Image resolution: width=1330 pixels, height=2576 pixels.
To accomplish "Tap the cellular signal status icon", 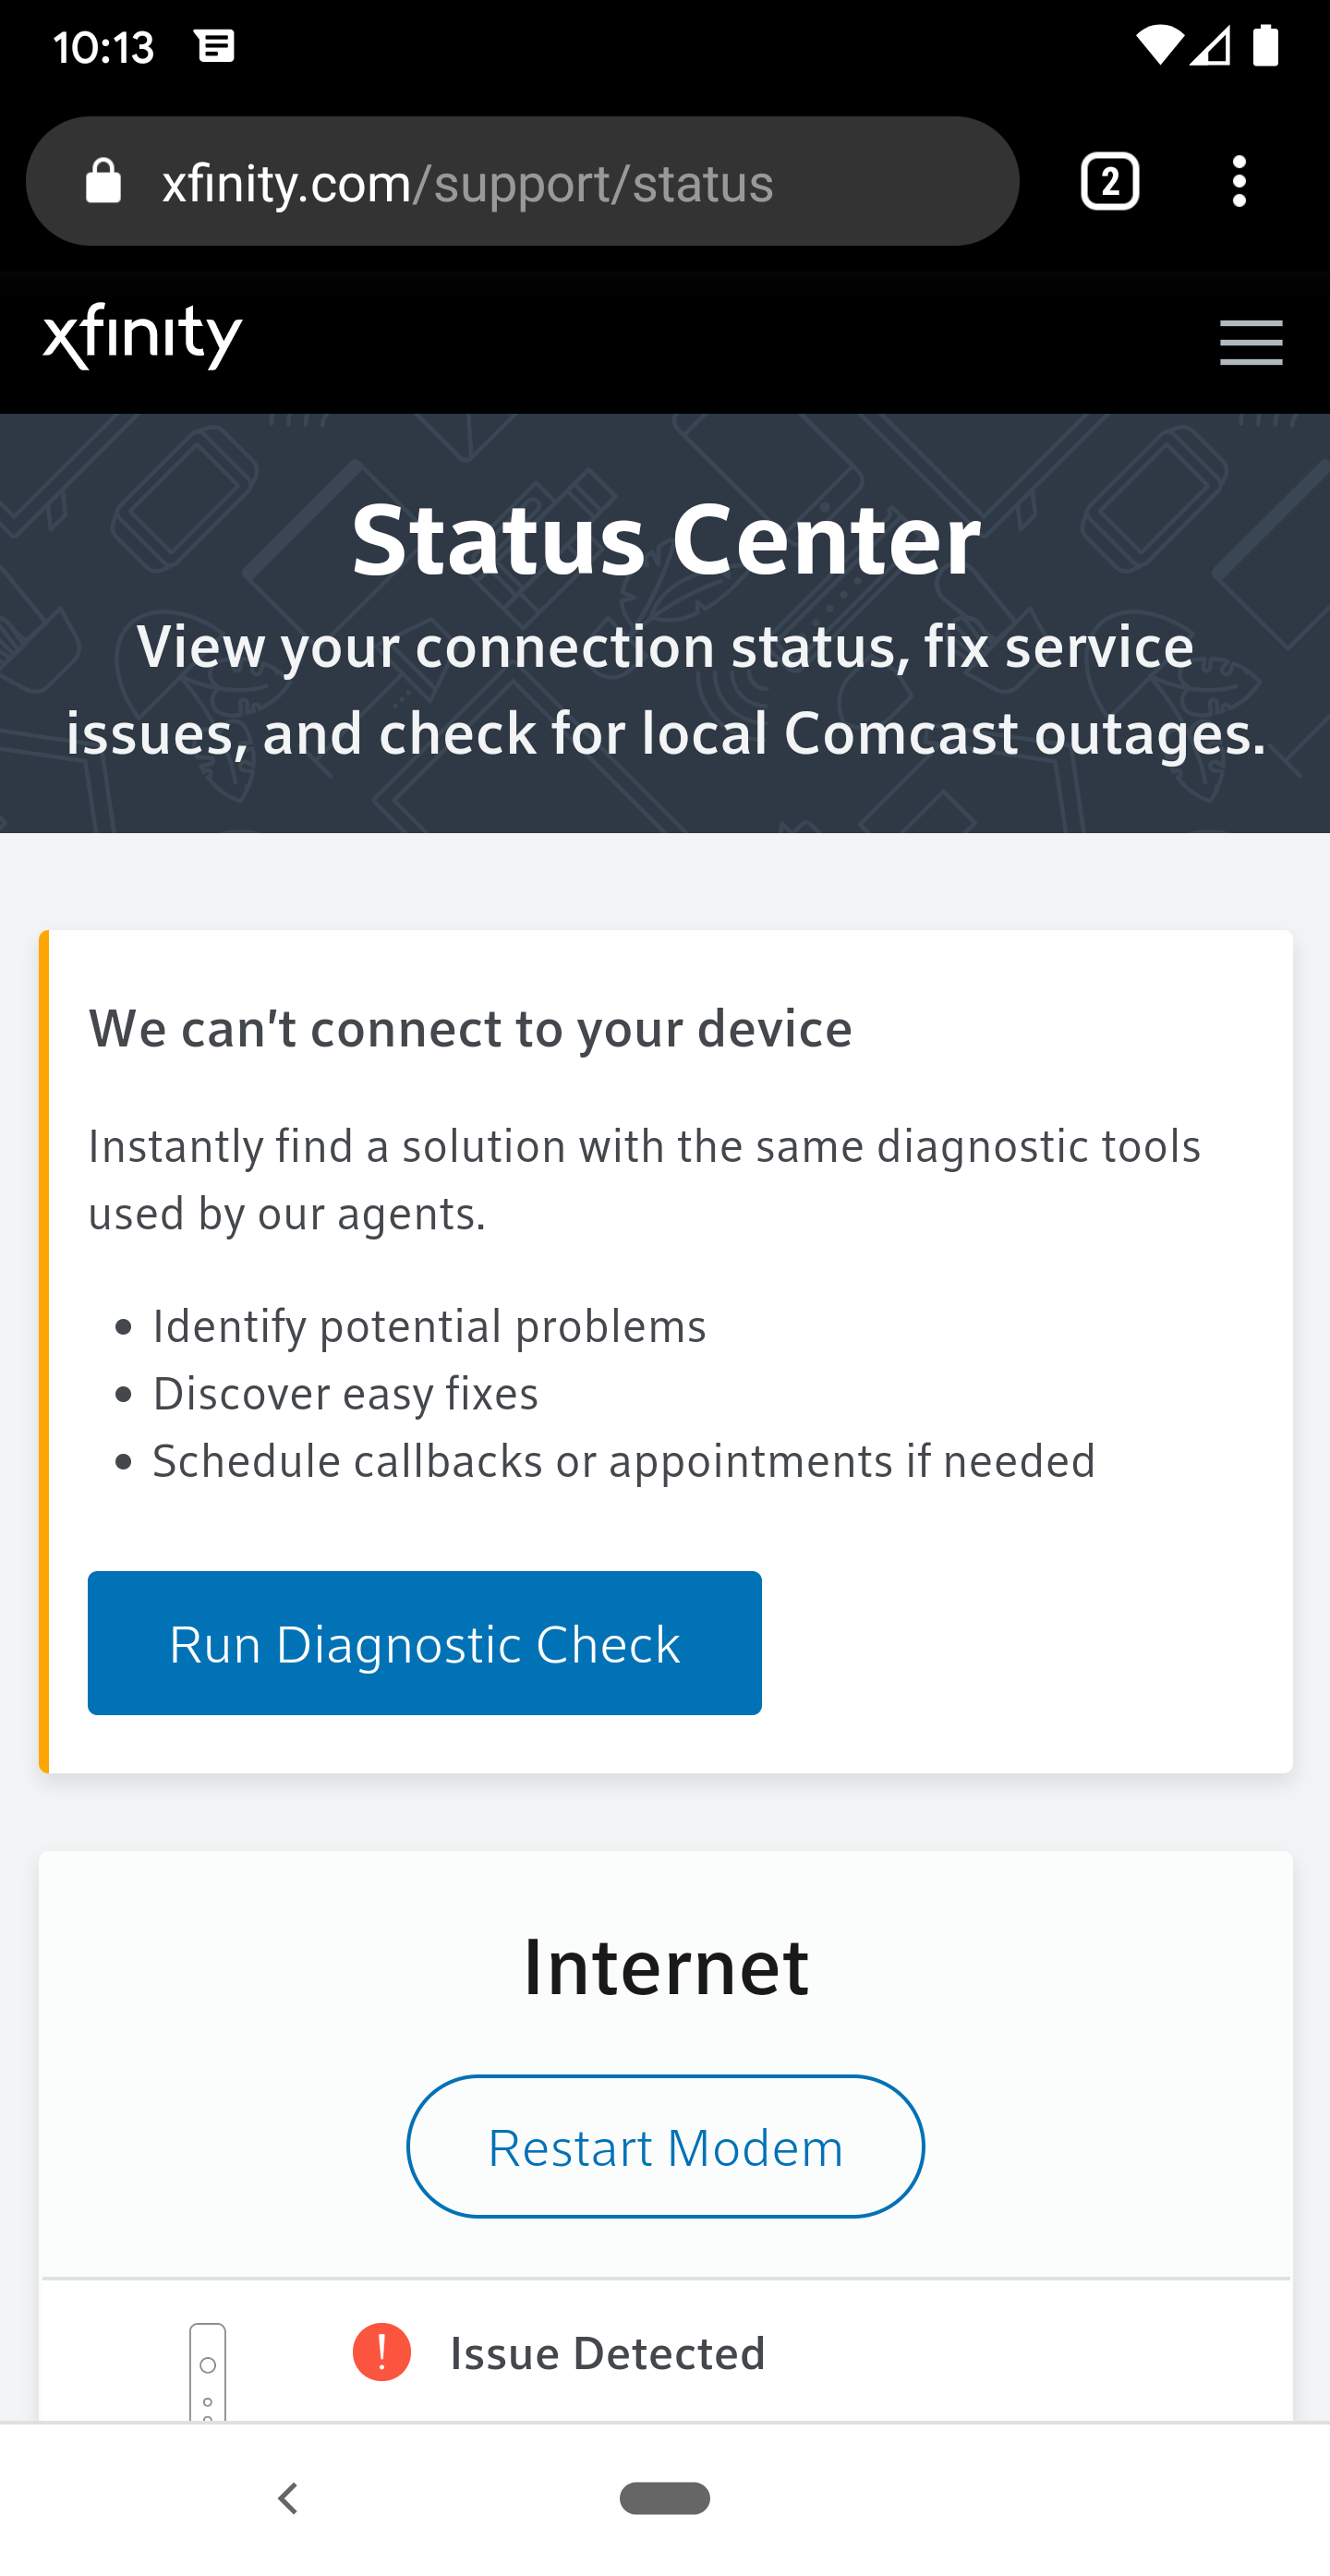I will point(1210,46).
